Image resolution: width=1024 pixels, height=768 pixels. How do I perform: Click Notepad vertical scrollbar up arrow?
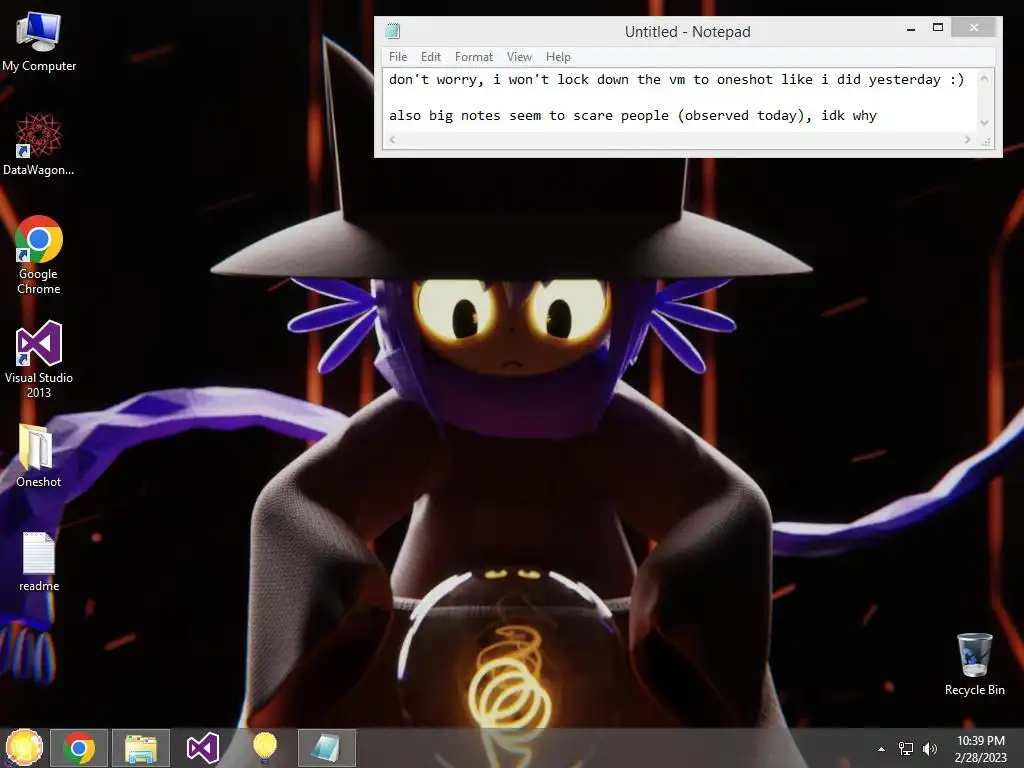pyautogui.click(x=984, y=78)
